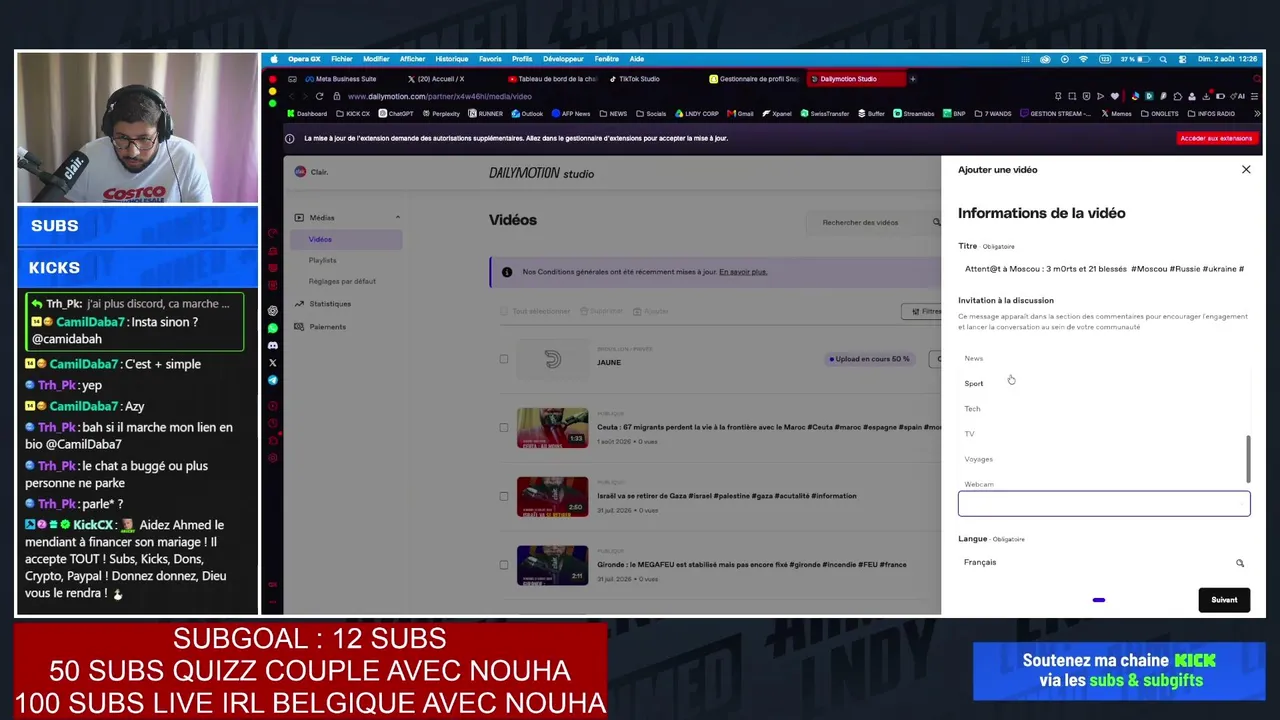Check the Tout sélectionner checkbox
Screen dimensions: 1280x720
[x=504, y=311]
